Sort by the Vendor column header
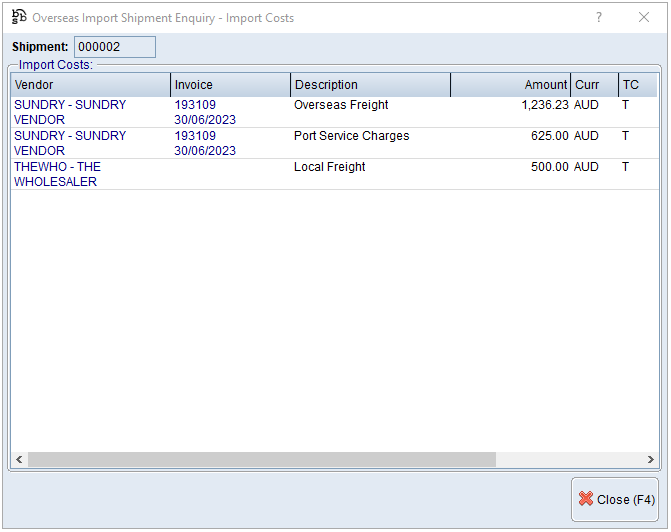 click(90, 85)
